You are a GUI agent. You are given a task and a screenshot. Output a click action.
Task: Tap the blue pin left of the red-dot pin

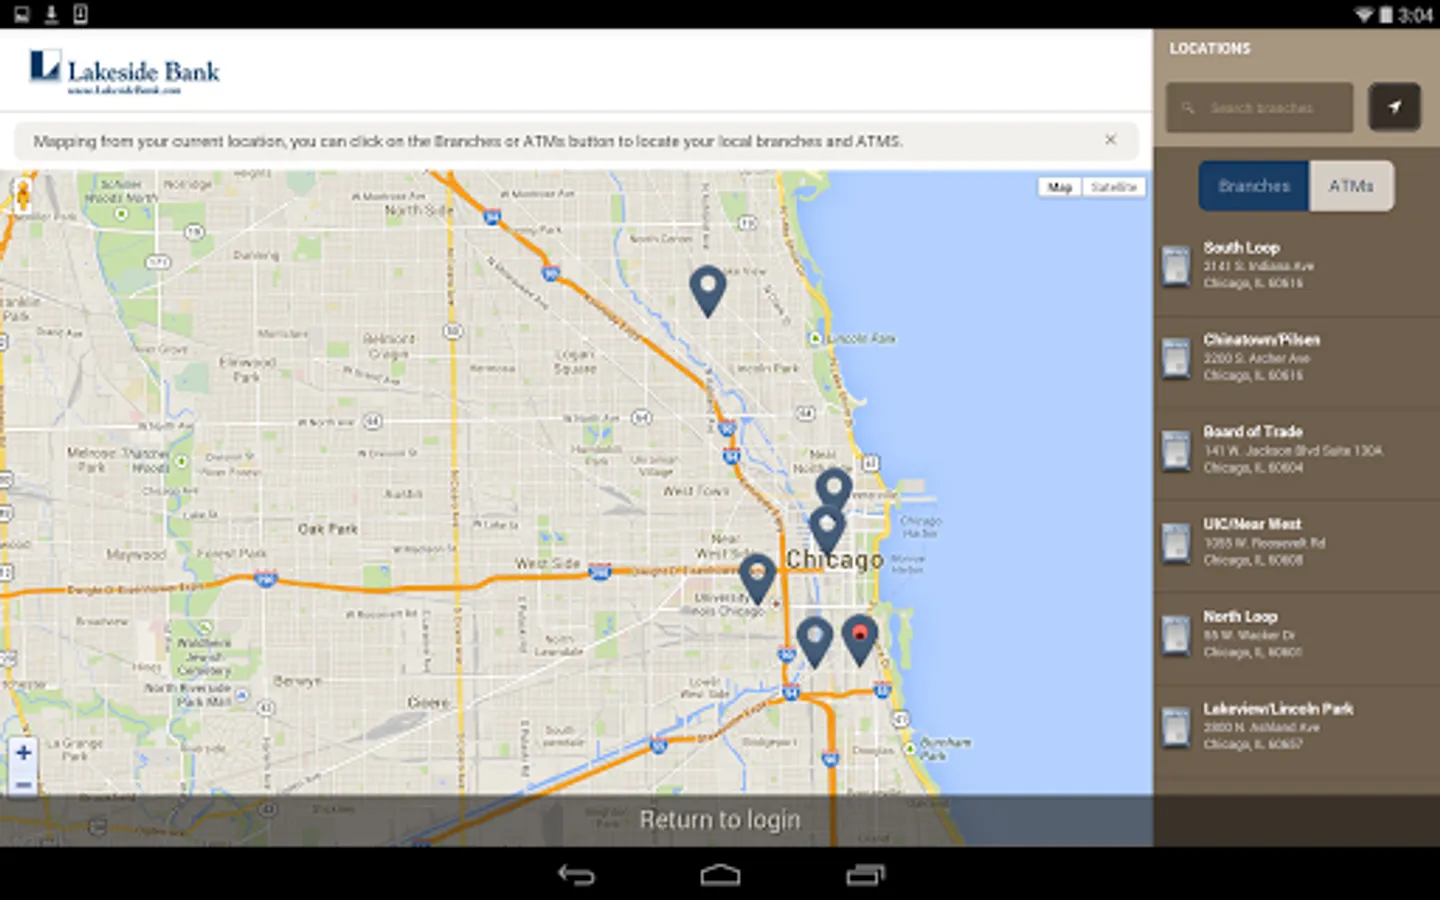(815, 642)
